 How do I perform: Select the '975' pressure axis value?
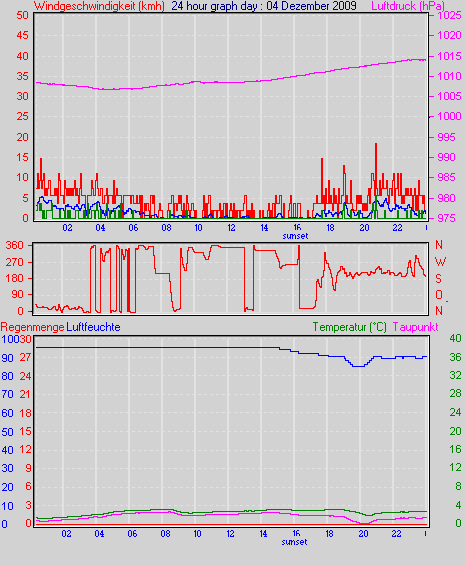pos(446,218)
